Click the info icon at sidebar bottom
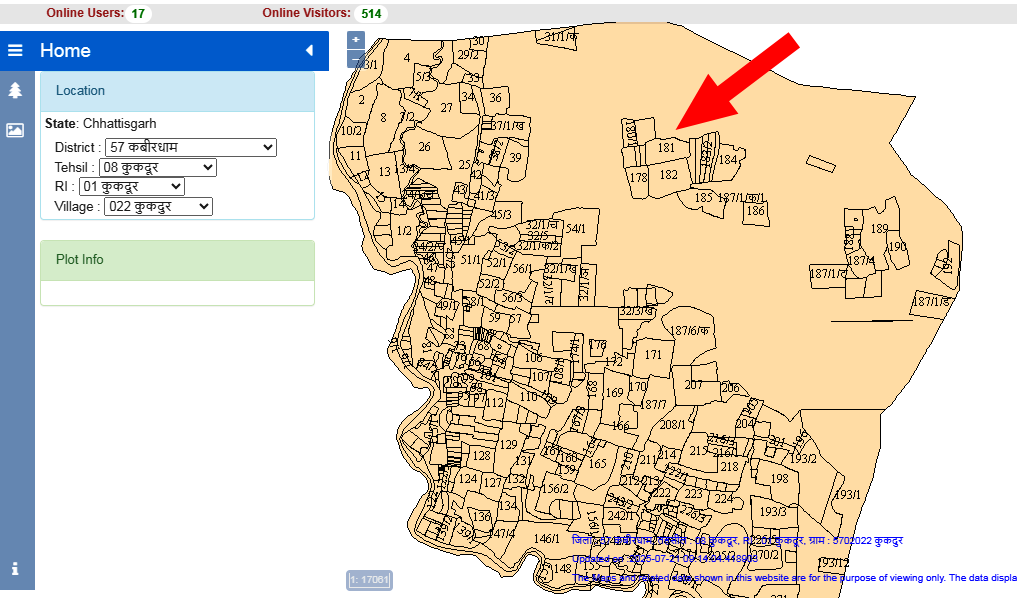 15,569
